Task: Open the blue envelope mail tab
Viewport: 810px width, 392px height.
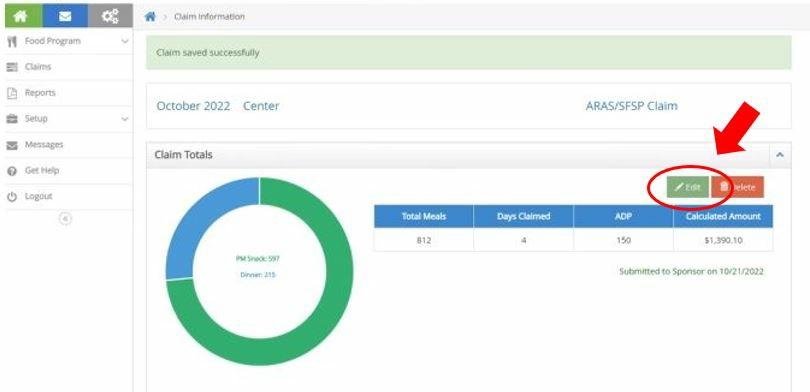Action: click(x=65, y=16)
